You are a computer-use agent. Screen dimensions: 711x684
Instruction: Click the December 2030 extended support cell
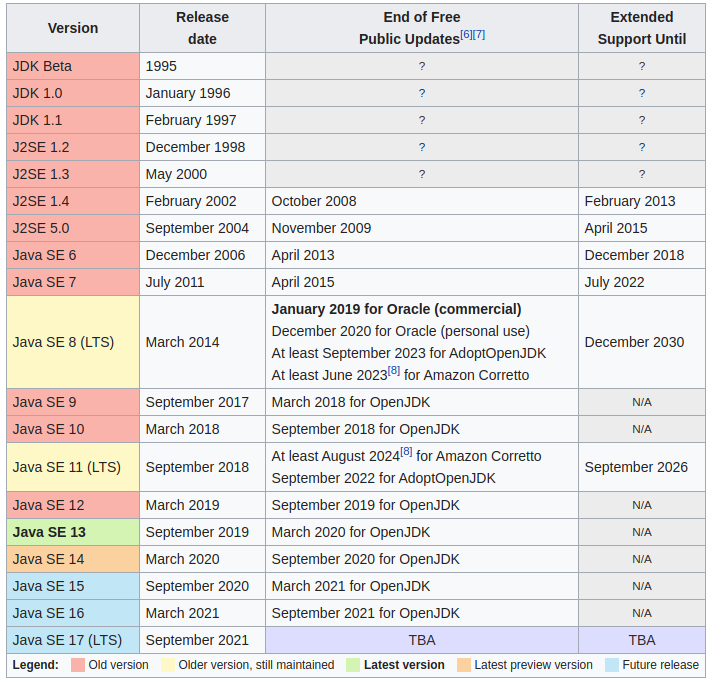pyautogui.click(x=642, y=342)
